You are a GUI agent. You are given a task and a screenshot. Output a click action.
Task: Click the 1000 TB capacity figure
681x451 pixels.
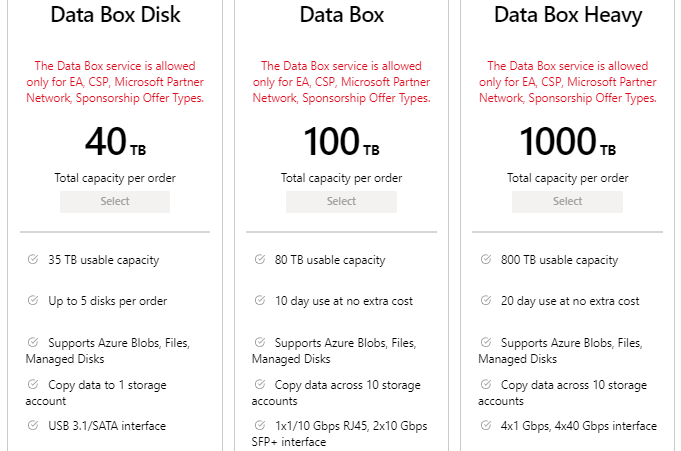(x=568, y=141)
